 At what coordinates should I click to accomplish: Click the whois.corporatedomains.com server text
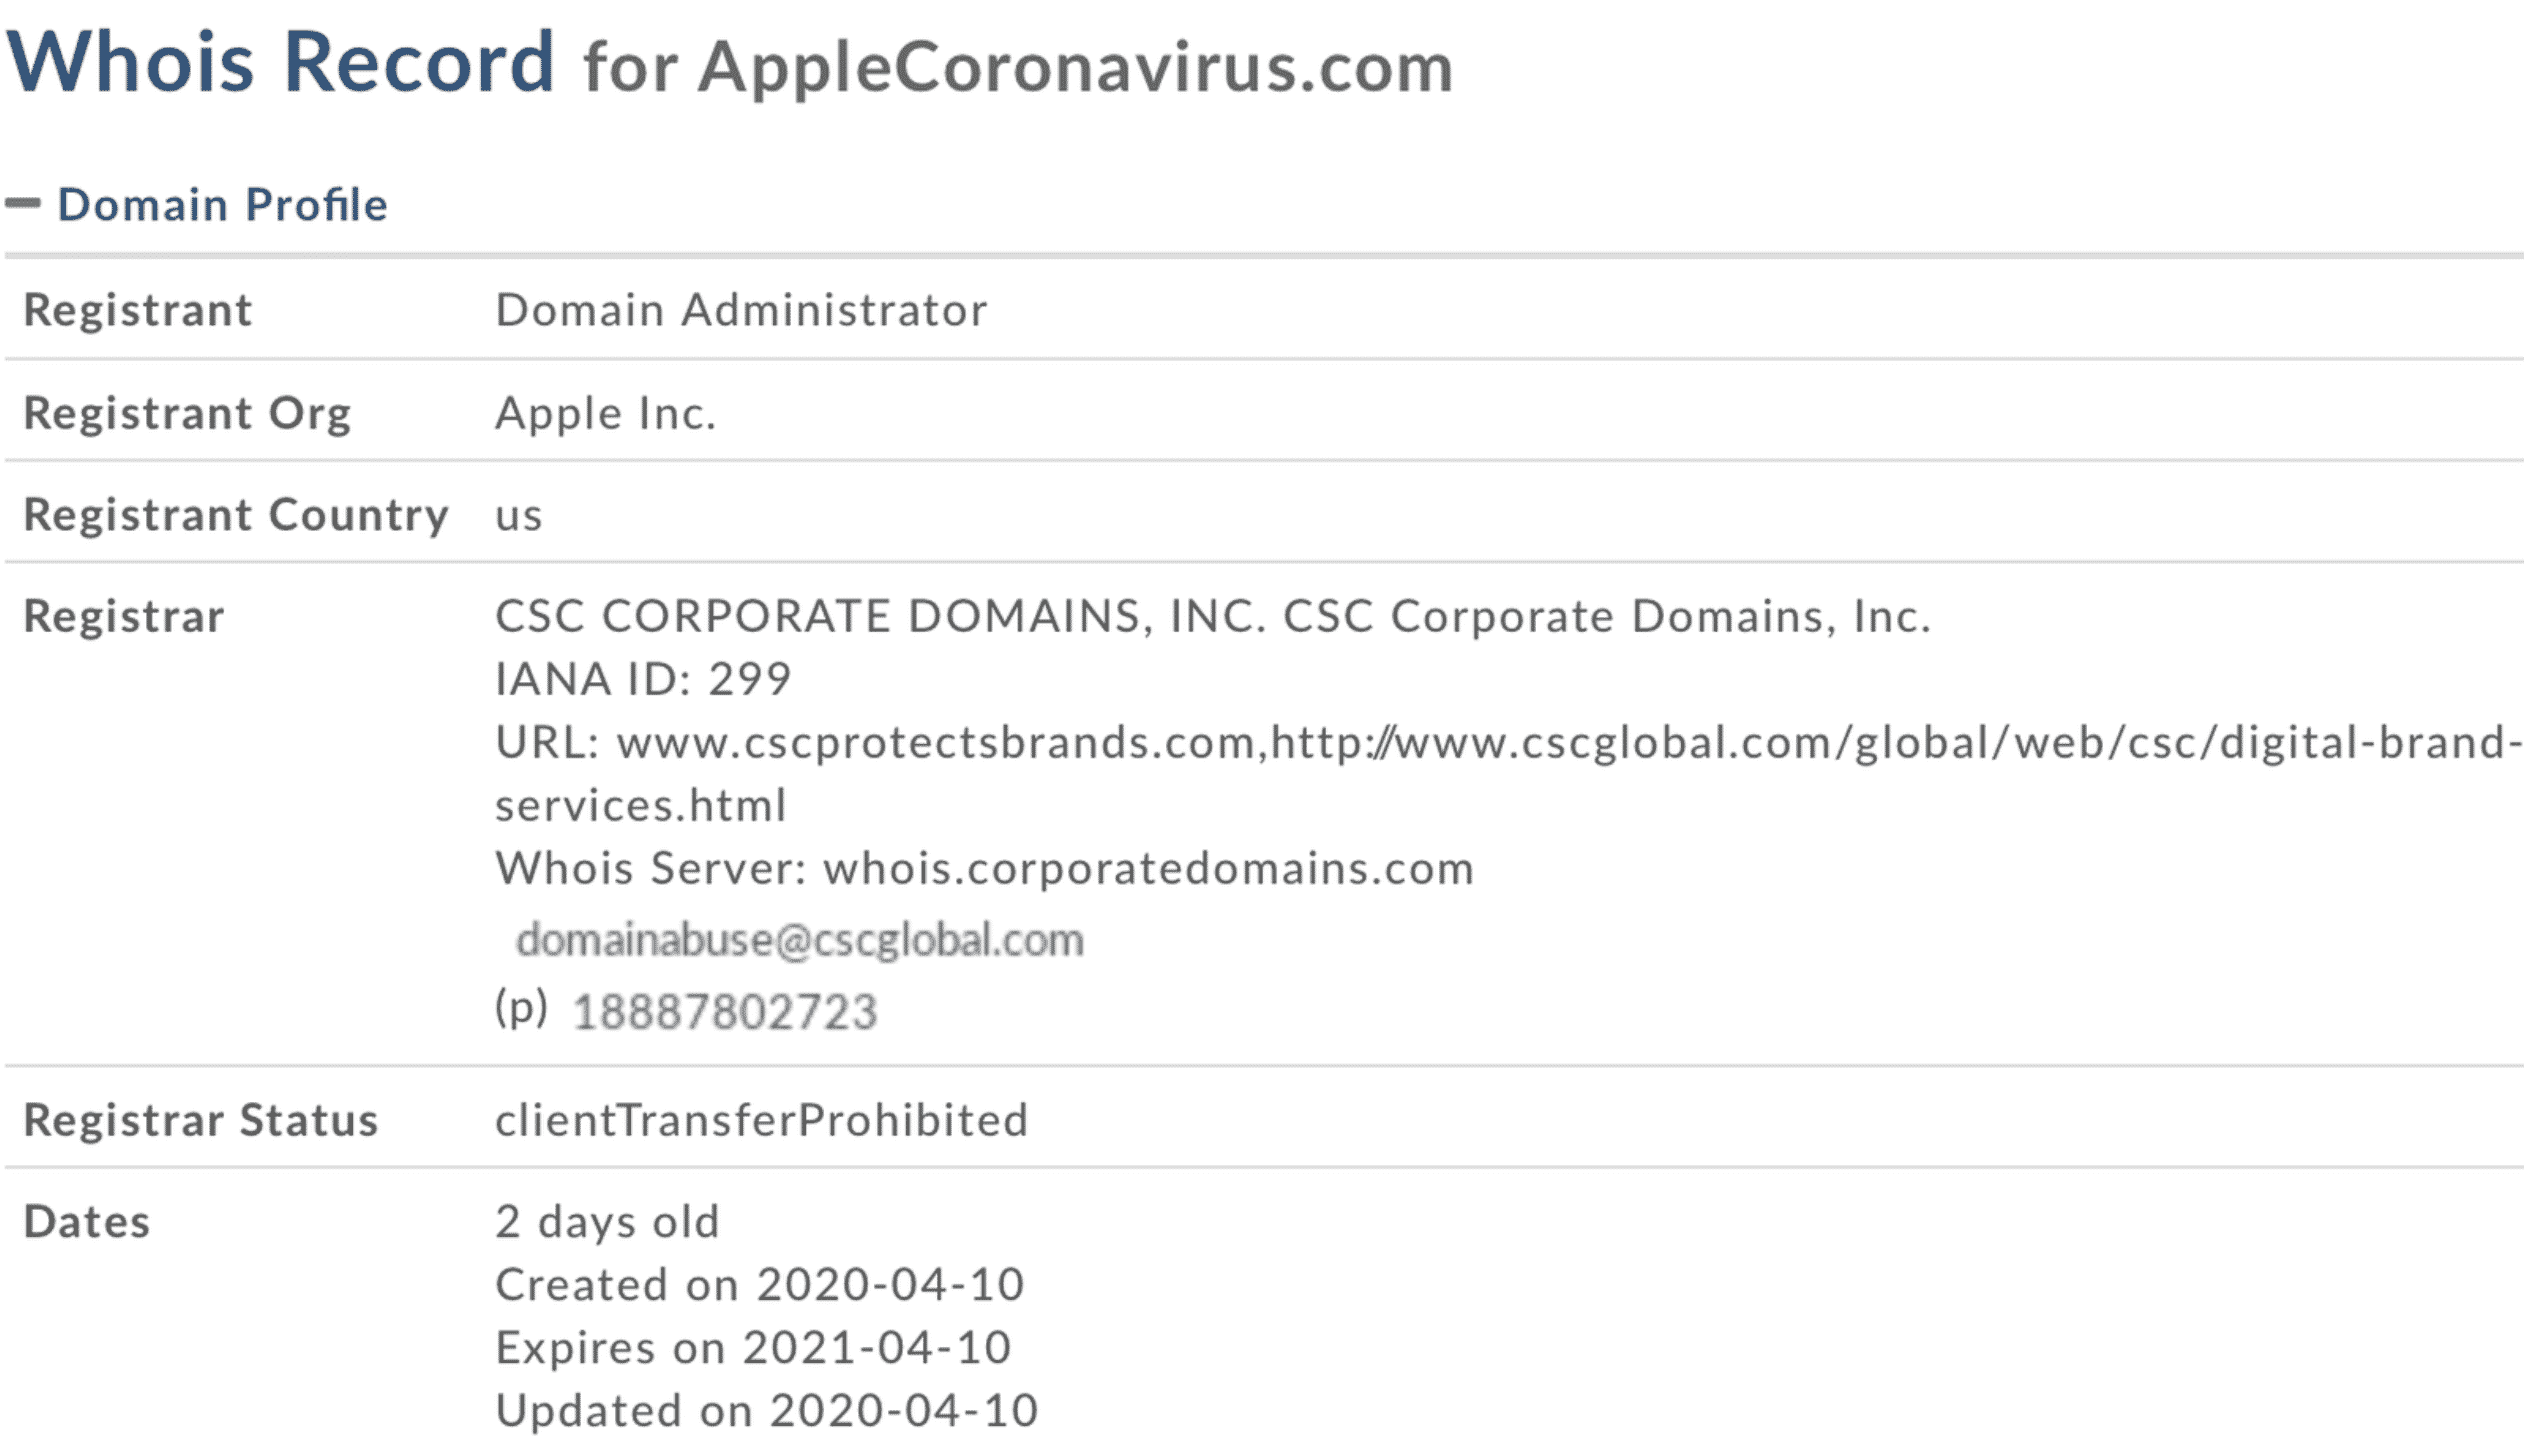coord(1148,868)
